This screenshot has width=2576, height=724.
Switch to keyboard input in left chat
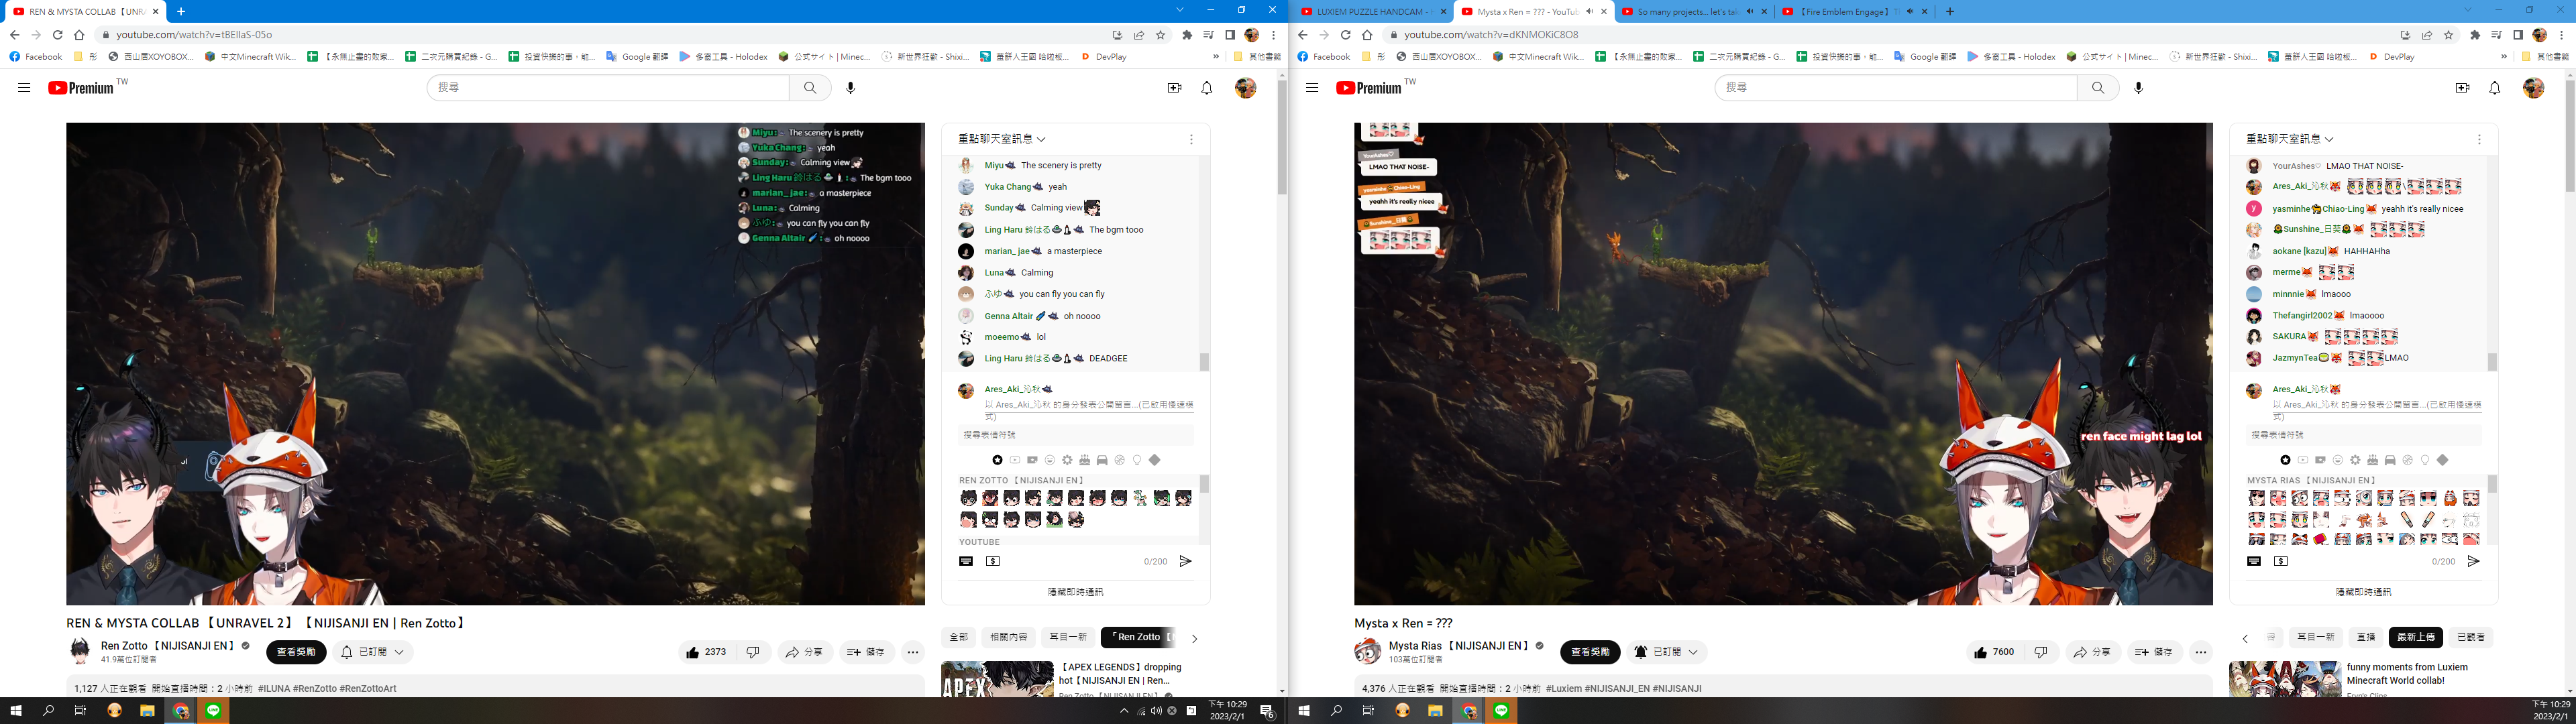click(966, 561)
